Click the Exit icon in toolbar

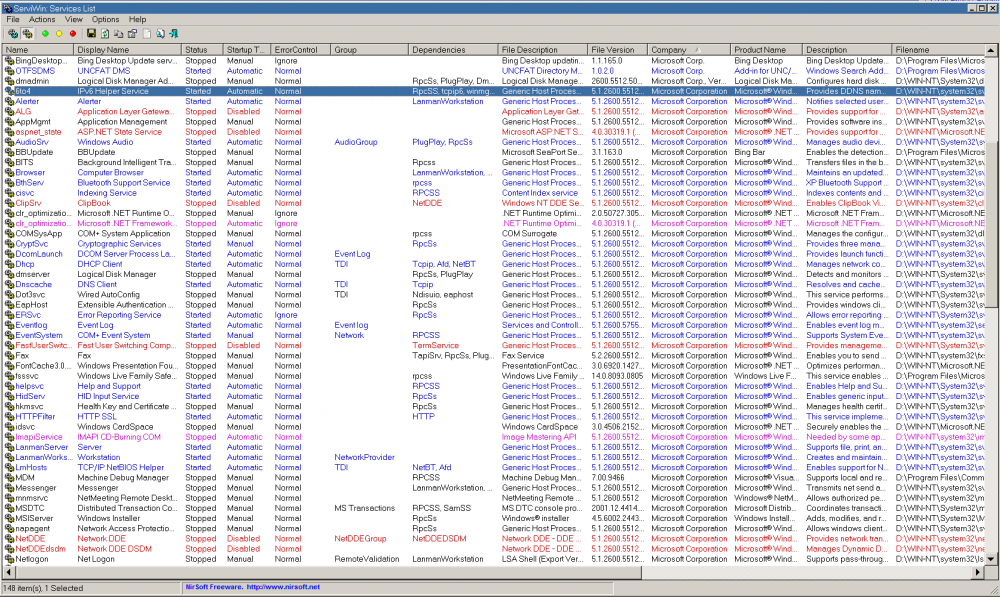(173, 33)
